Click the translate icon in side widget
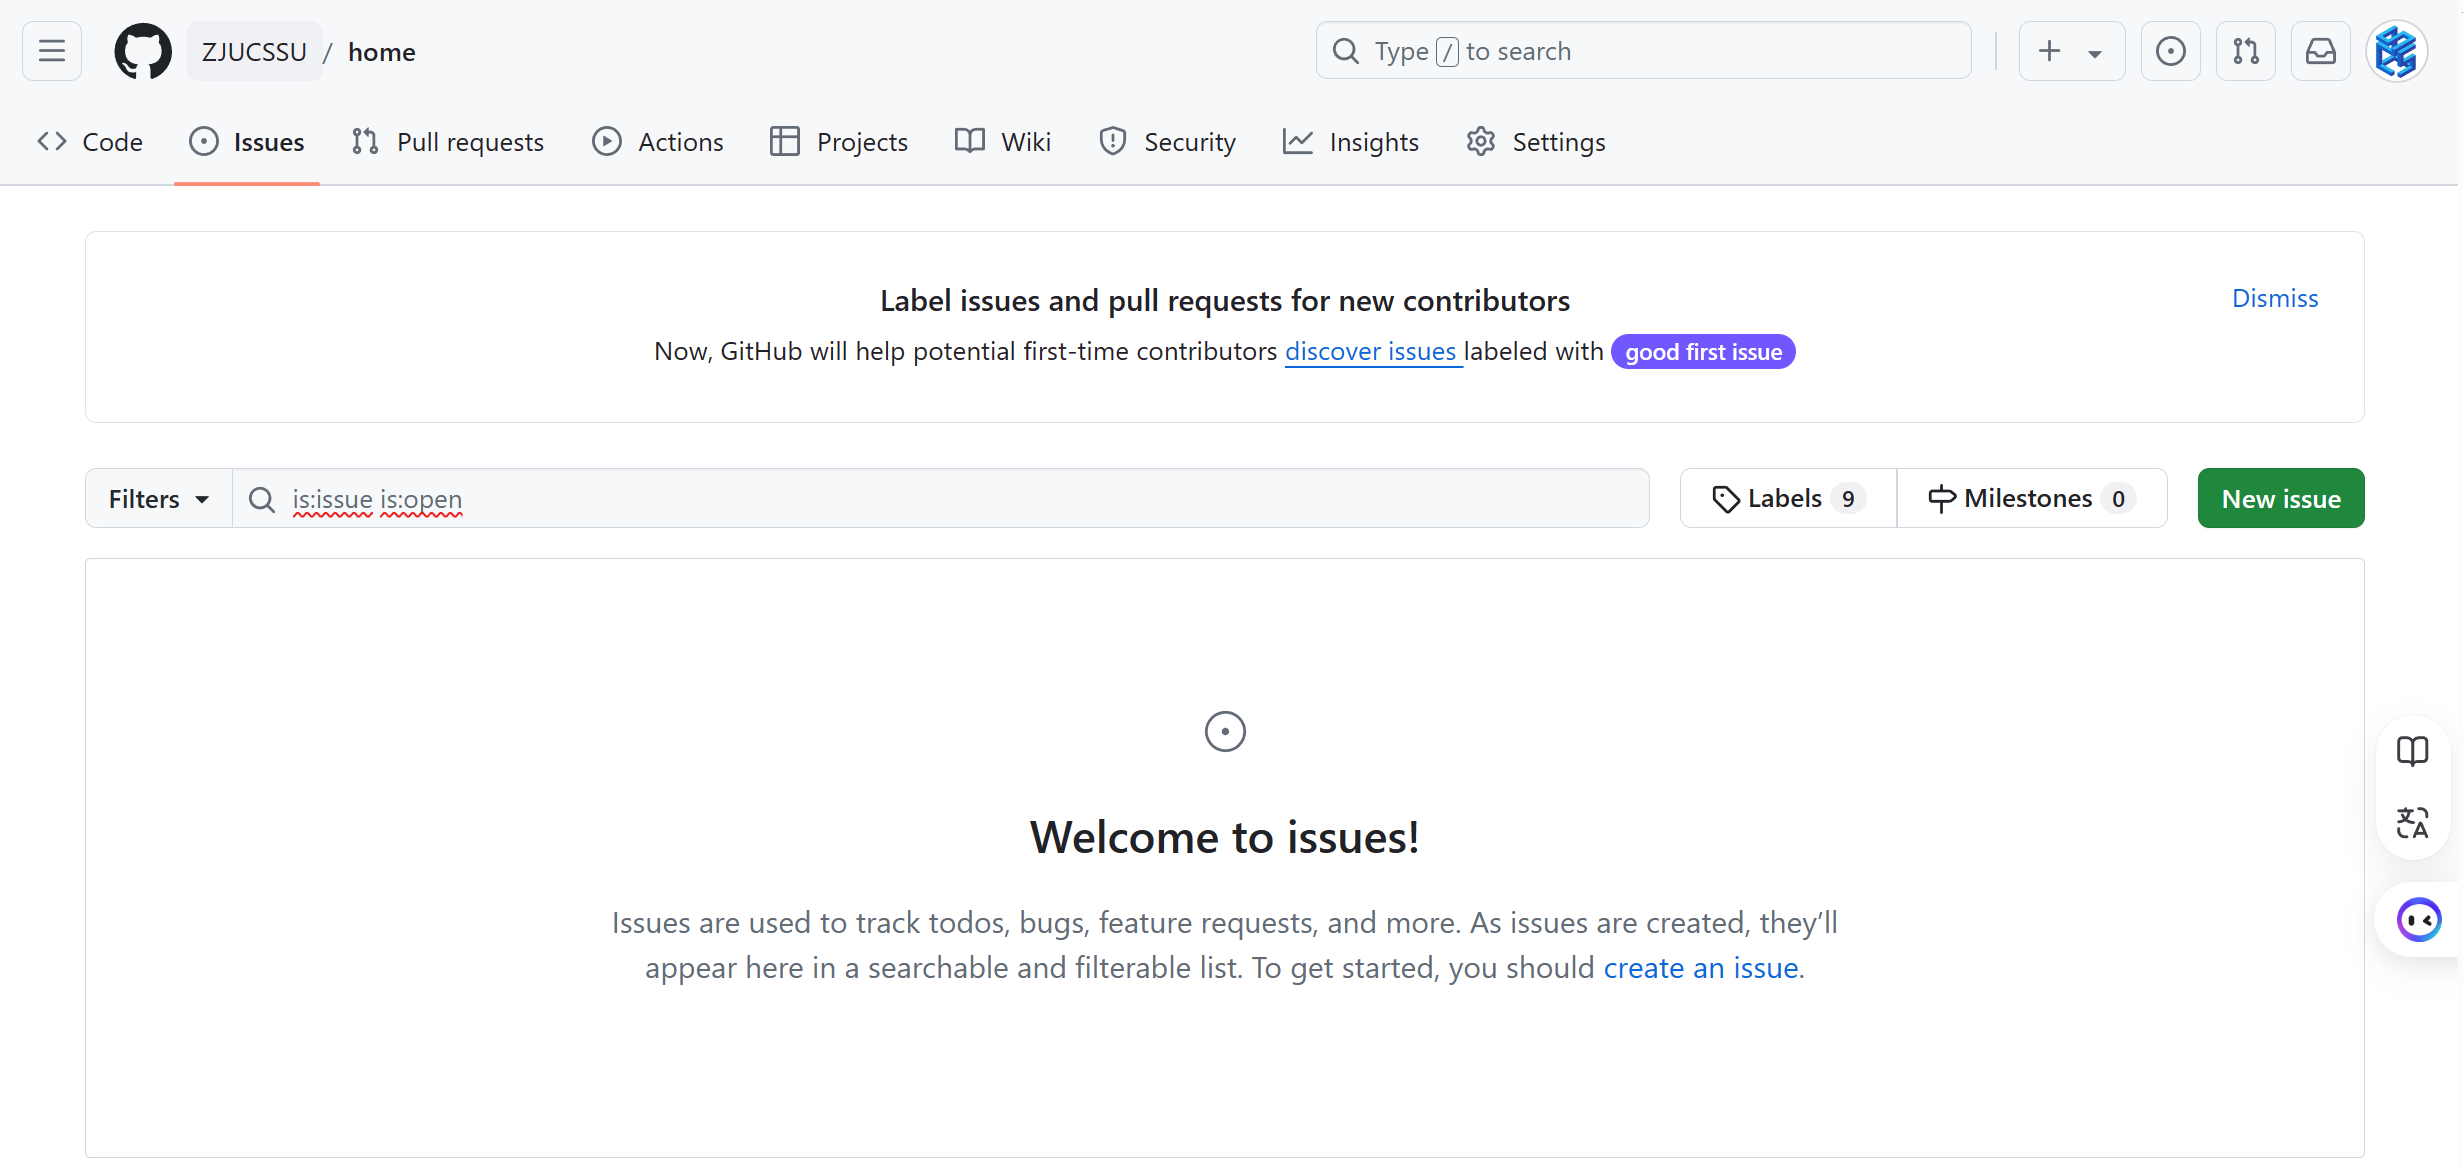Screen dimensions: 2463x1167 click(2412, 823)
